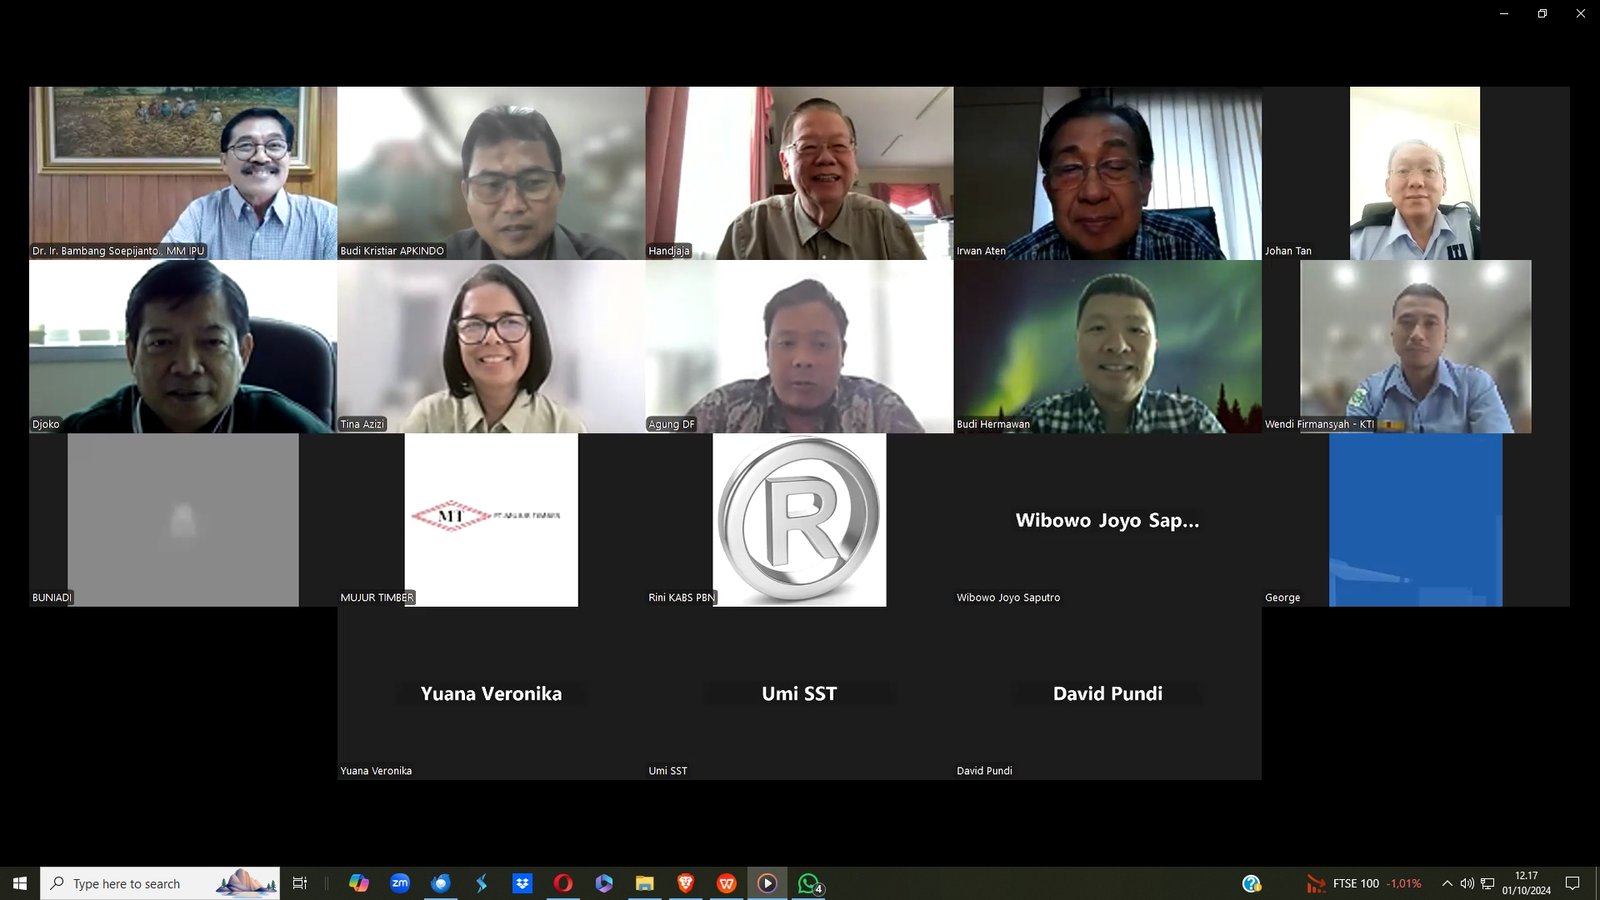Open the Copilot icon in taskbar
Image resolution: width=1600 pixels, height=900 pixels.
(359, 883)
